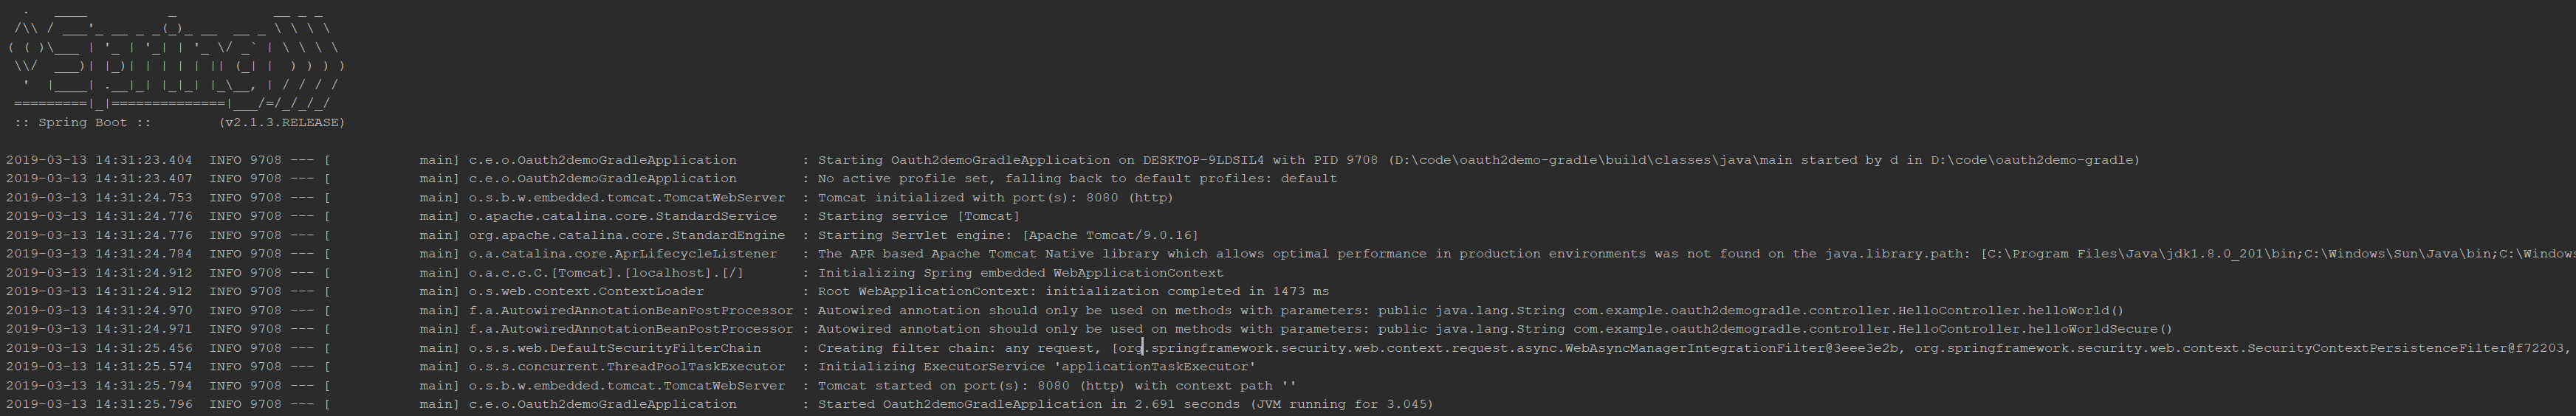Viewport: 2576px width, 416px height.
Task: Click the v2.1.3.RELEASE version text
Action: tap(282, 122)
